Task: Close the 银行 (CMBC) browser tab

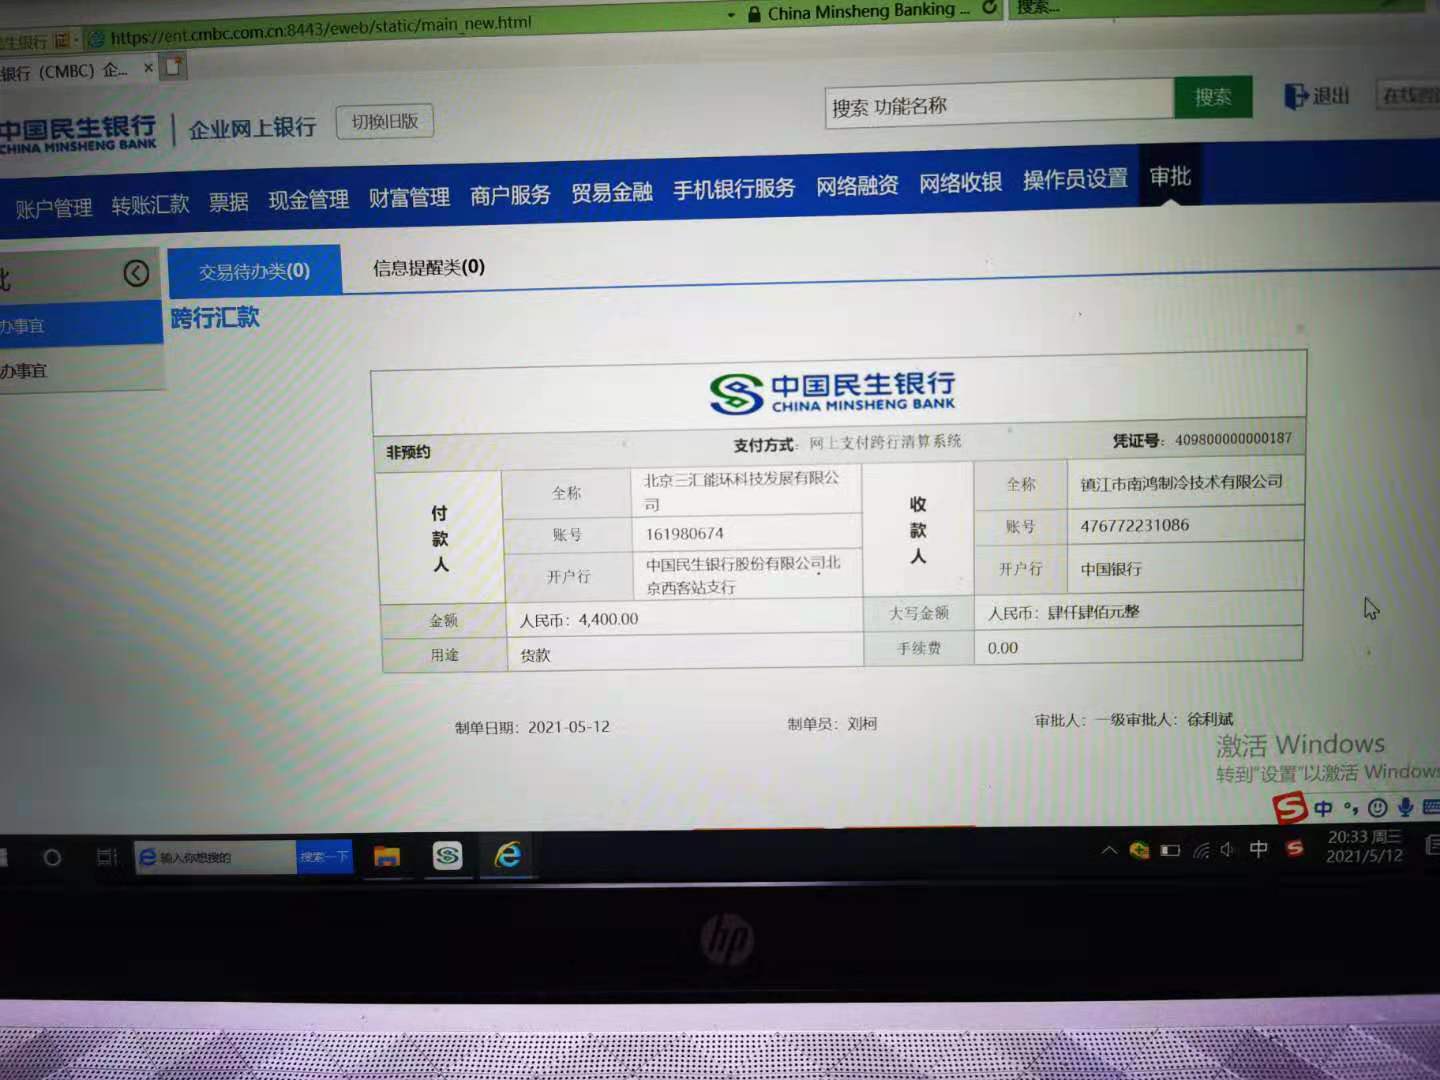Action: tap(148, 68)
